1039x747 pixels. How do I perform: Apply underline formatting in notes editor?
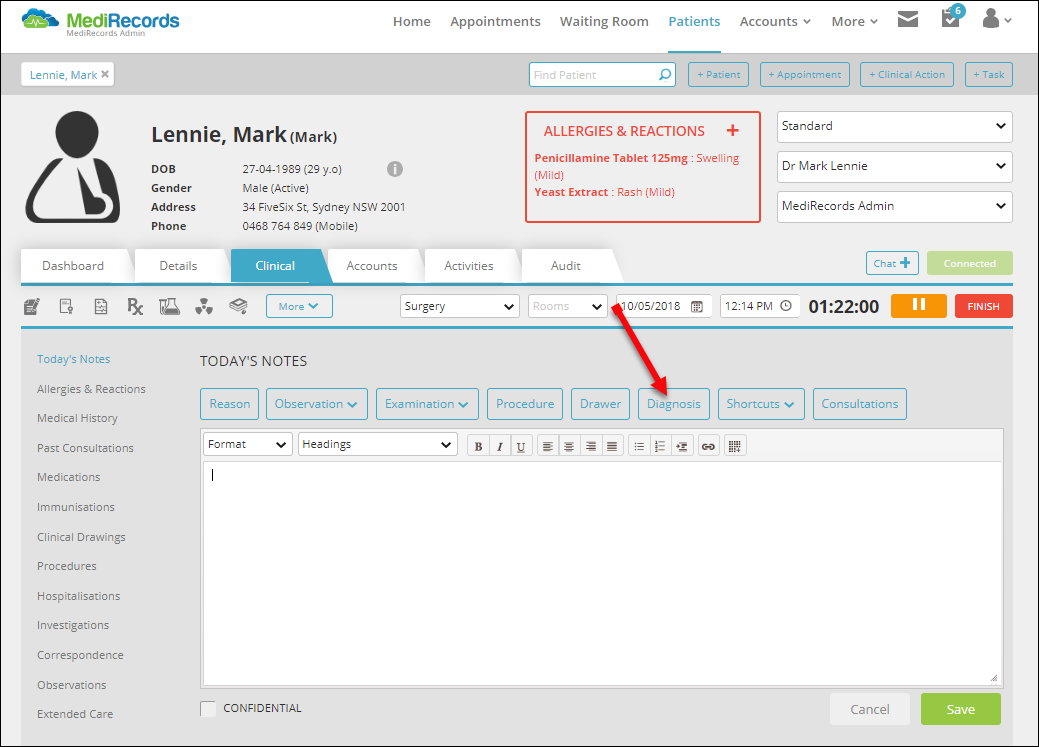point(521,446)
